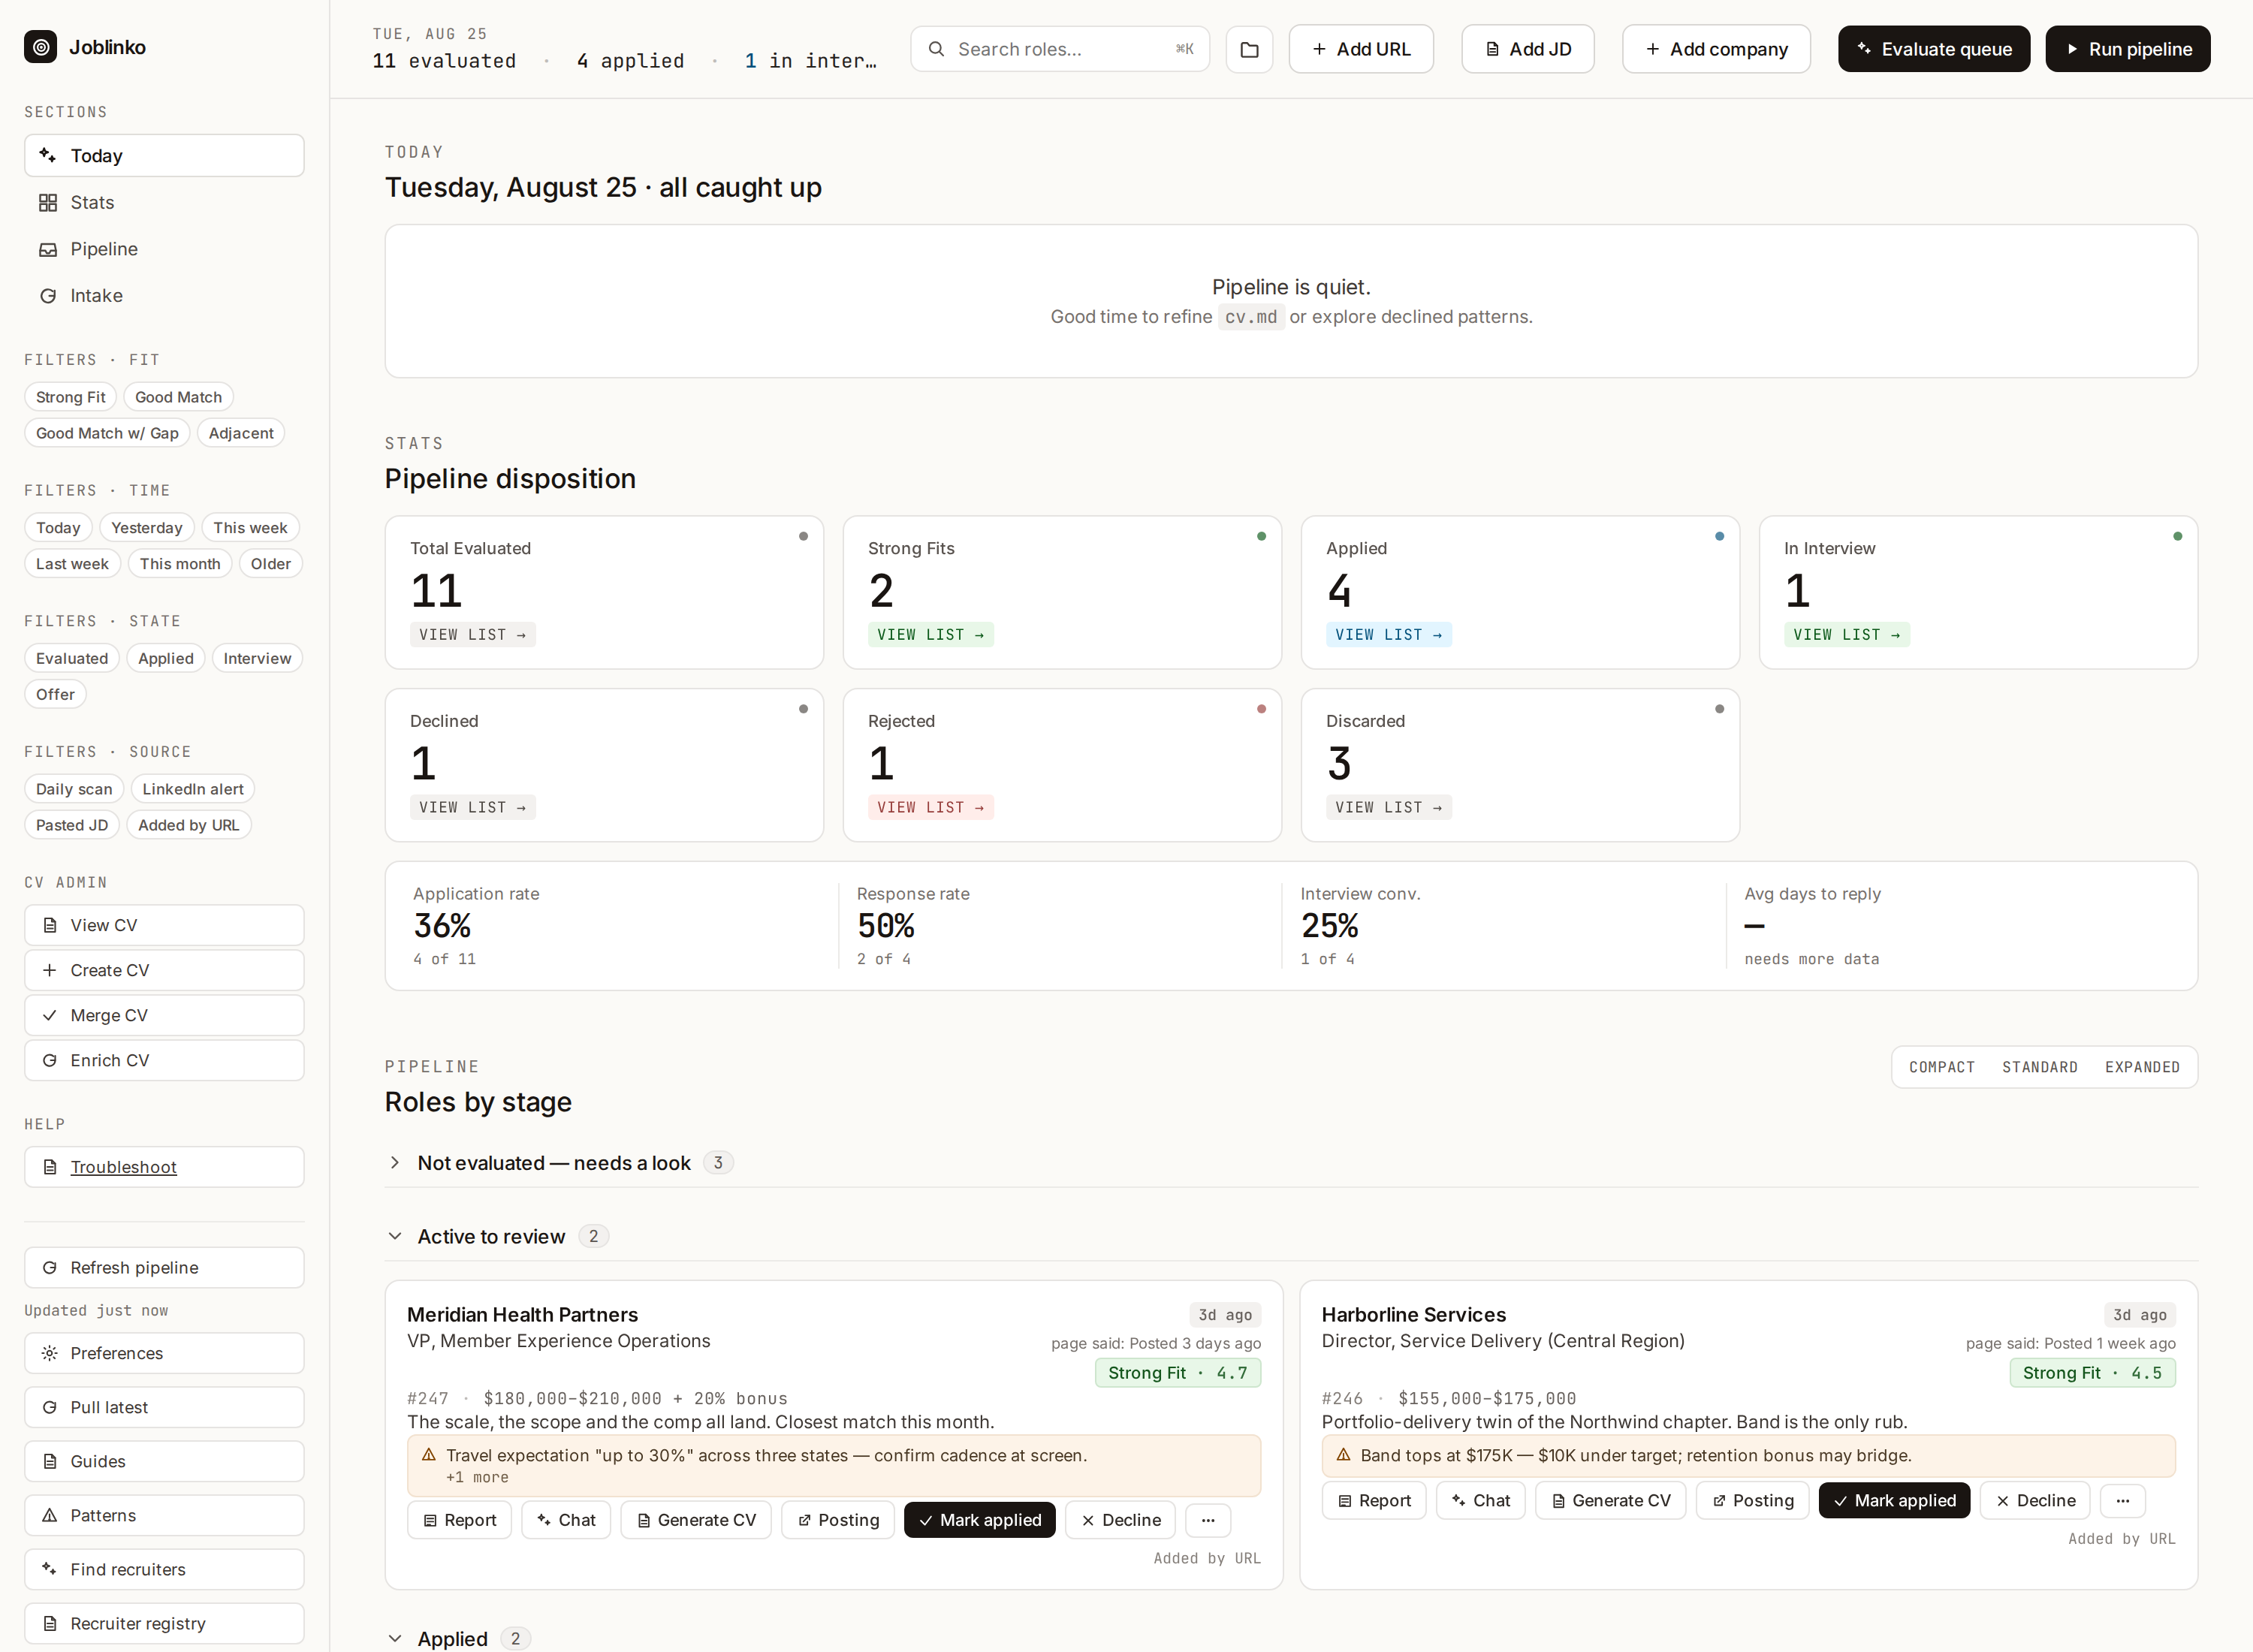Screen dimensions: 2253x1652
Task: Click Add company button
Action: click(1716, 49)
